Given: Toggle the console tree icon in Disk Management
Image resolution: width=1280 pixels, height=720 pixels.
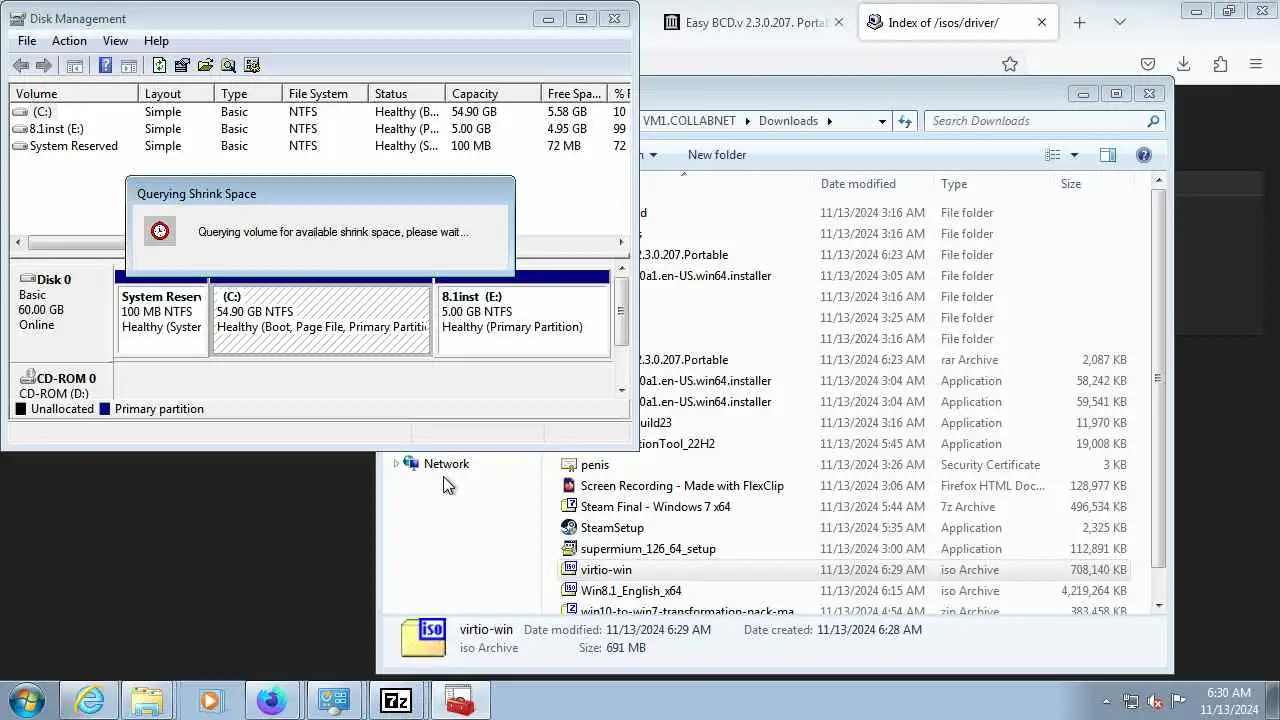Looking at the screenshot, I should tap(74, 66).
